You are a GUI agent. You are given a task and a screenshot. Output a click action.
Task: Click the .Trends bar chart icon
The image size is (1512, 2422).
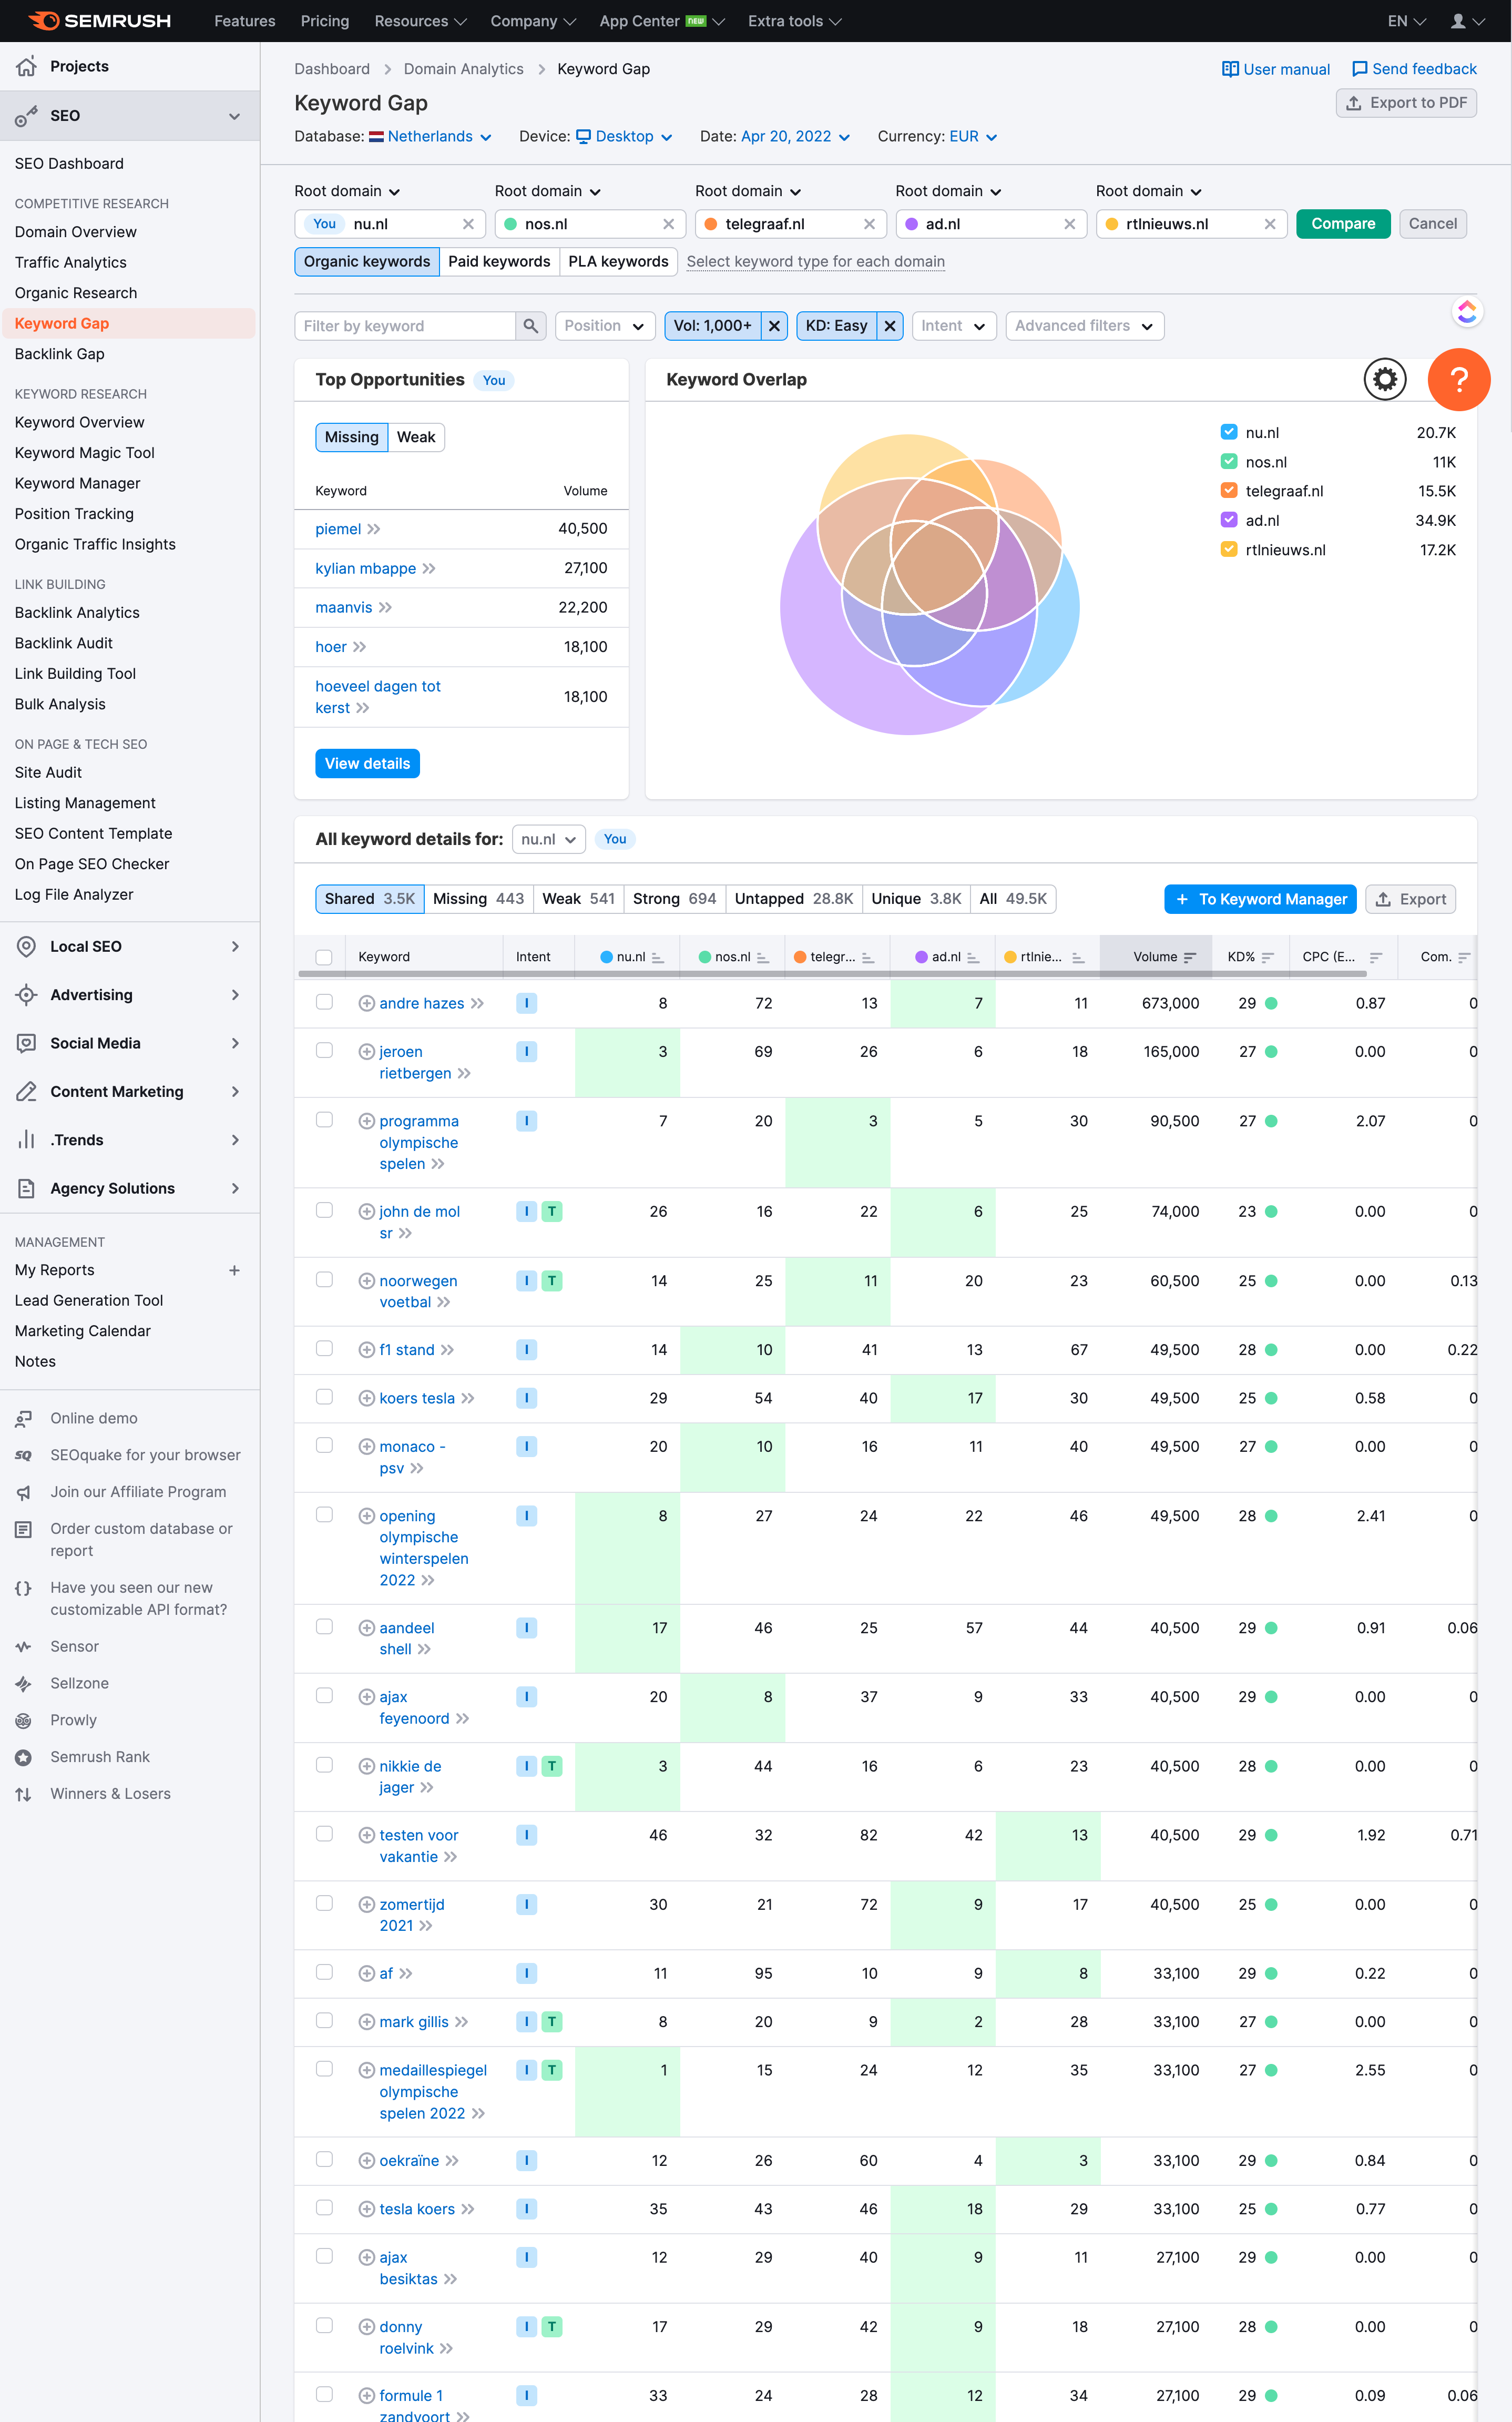[x=27, y=1140]
